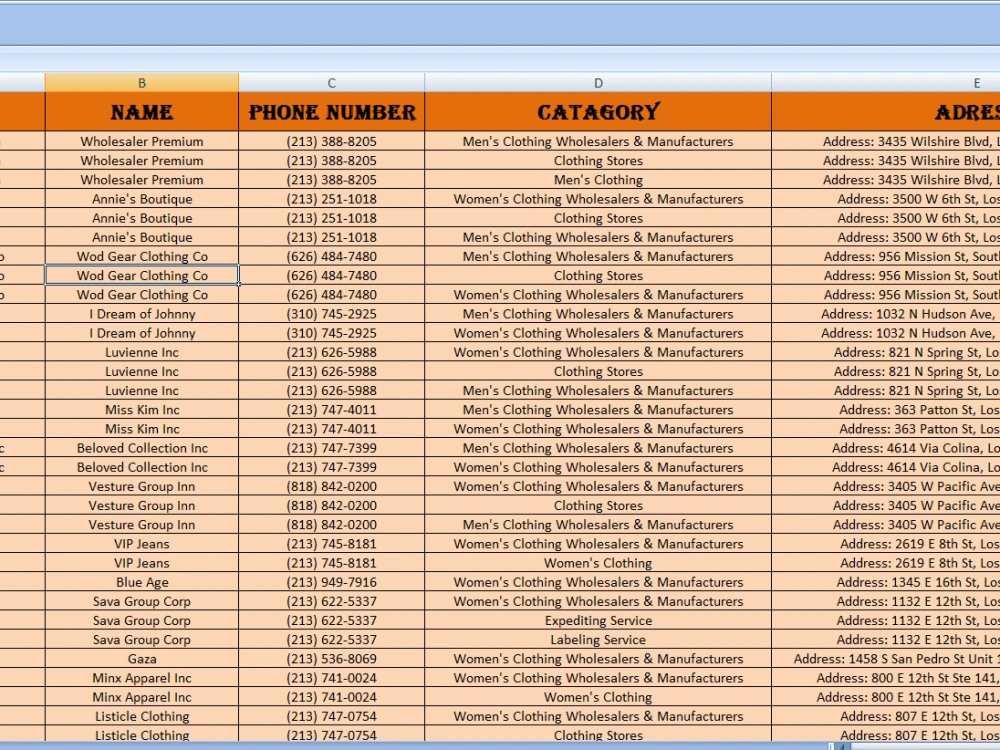Click the Address: 1345 E 16th St cell

(886, 582)
